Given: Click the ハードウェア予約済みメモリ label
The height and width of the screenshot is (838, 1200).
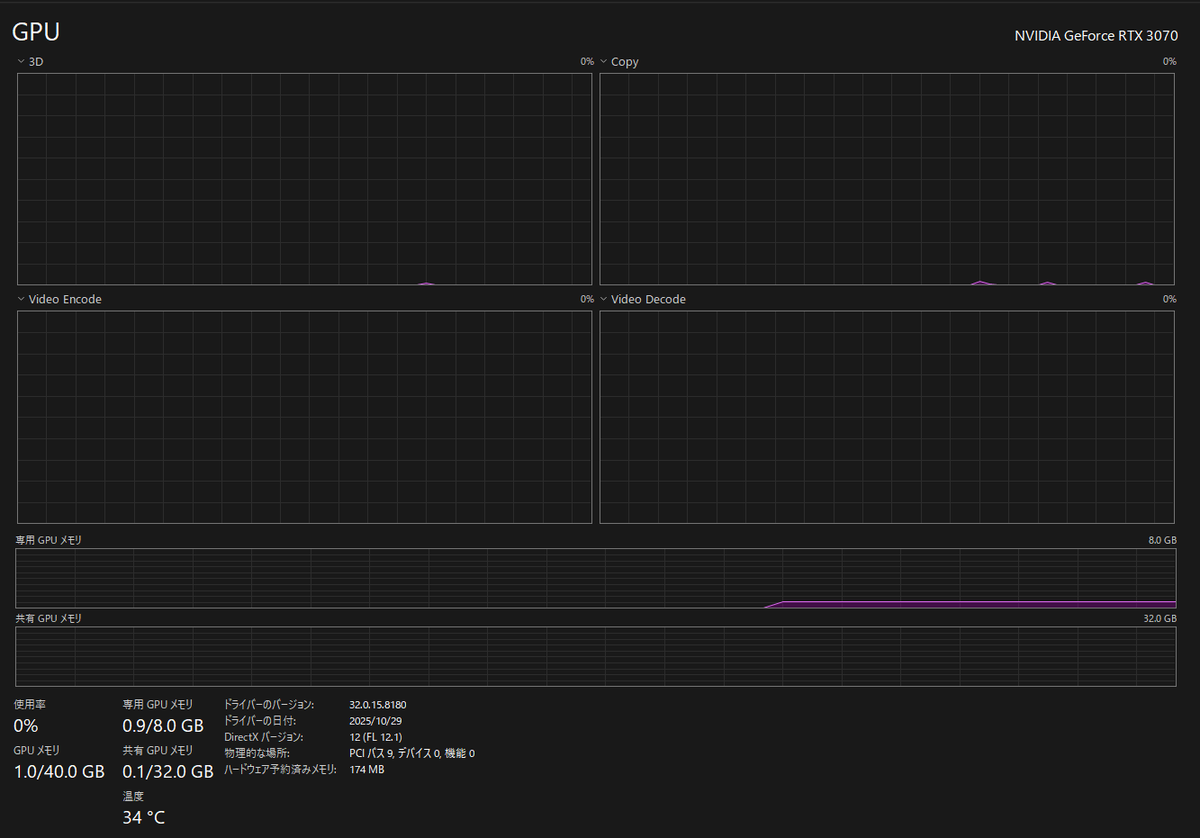Looking at the screenshot, I should (279, 769).
